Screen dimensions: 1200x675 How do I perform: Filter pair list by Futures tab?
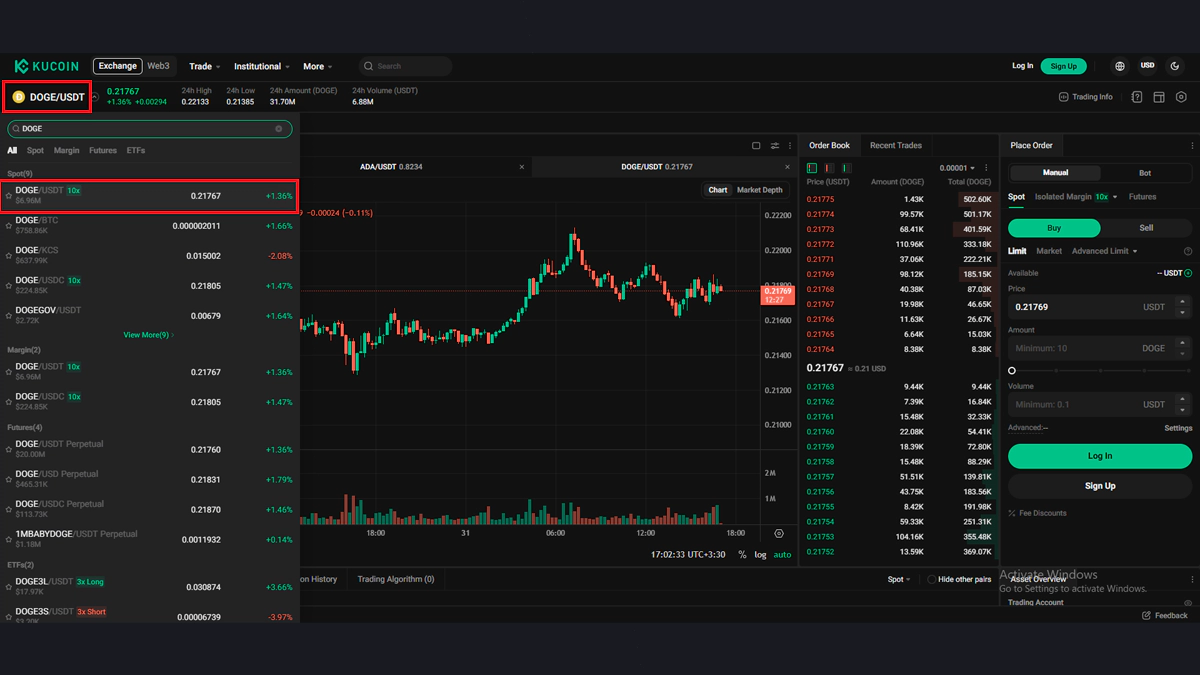point(103,151)
